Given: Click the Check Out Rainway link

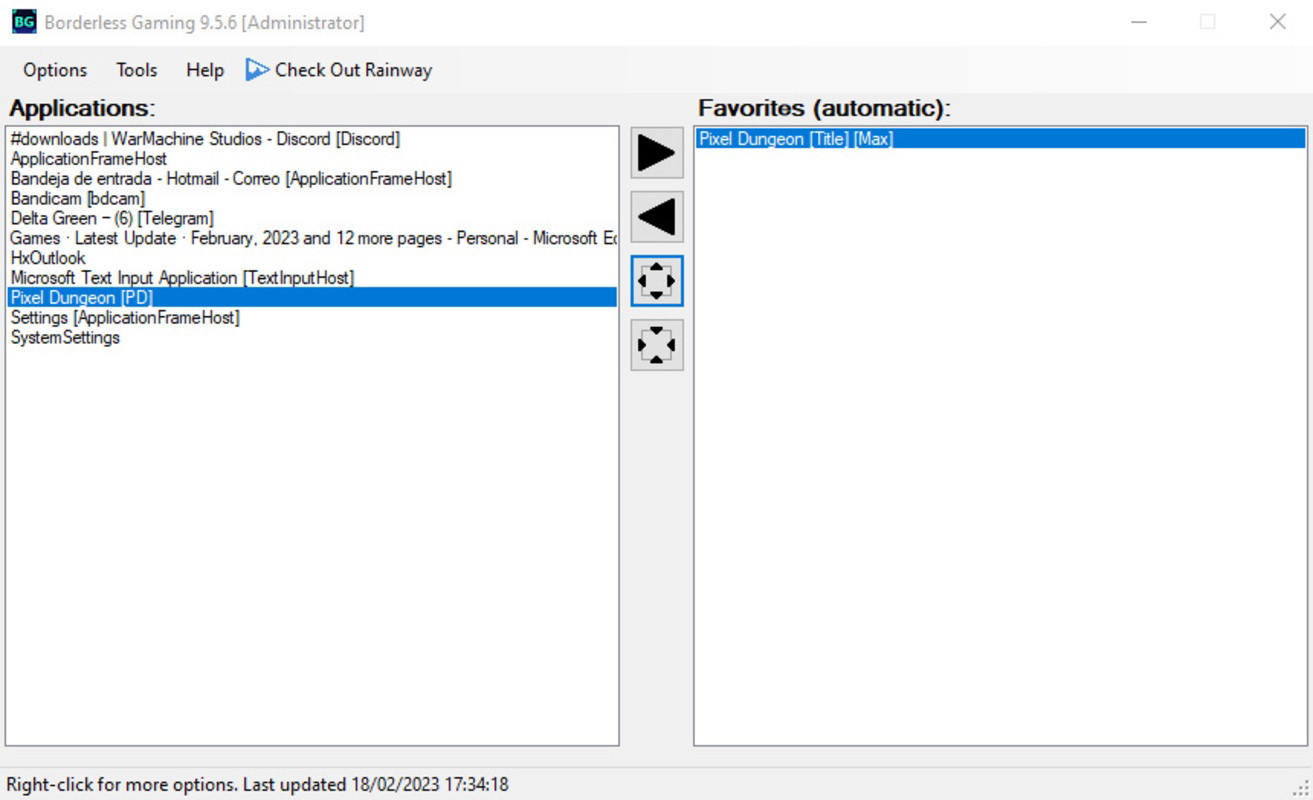Looking at the screenshot, I should point(352,70).
